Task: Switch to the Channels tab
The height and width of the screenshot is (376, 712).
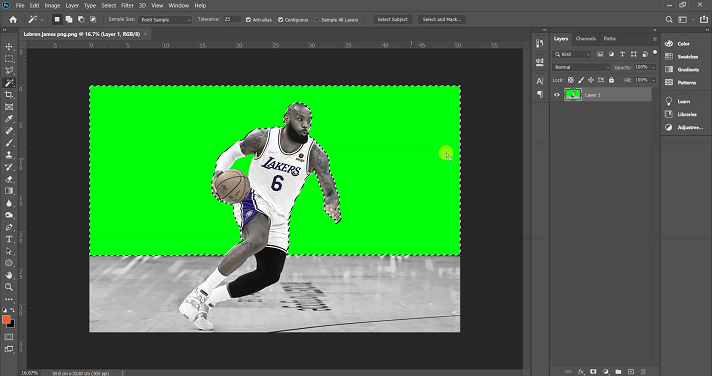Action: tap(585, 39)
